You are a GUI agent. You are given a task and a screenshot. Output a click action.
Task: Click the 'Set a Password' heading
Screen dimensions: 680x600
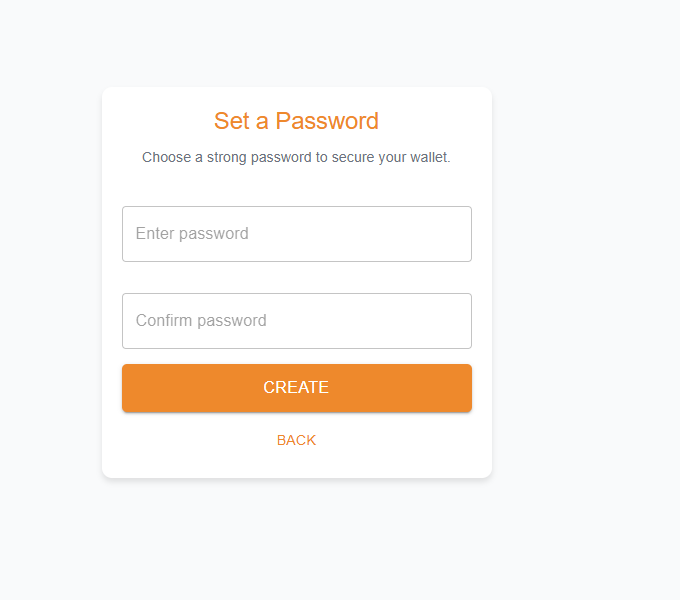coord(296,121)
